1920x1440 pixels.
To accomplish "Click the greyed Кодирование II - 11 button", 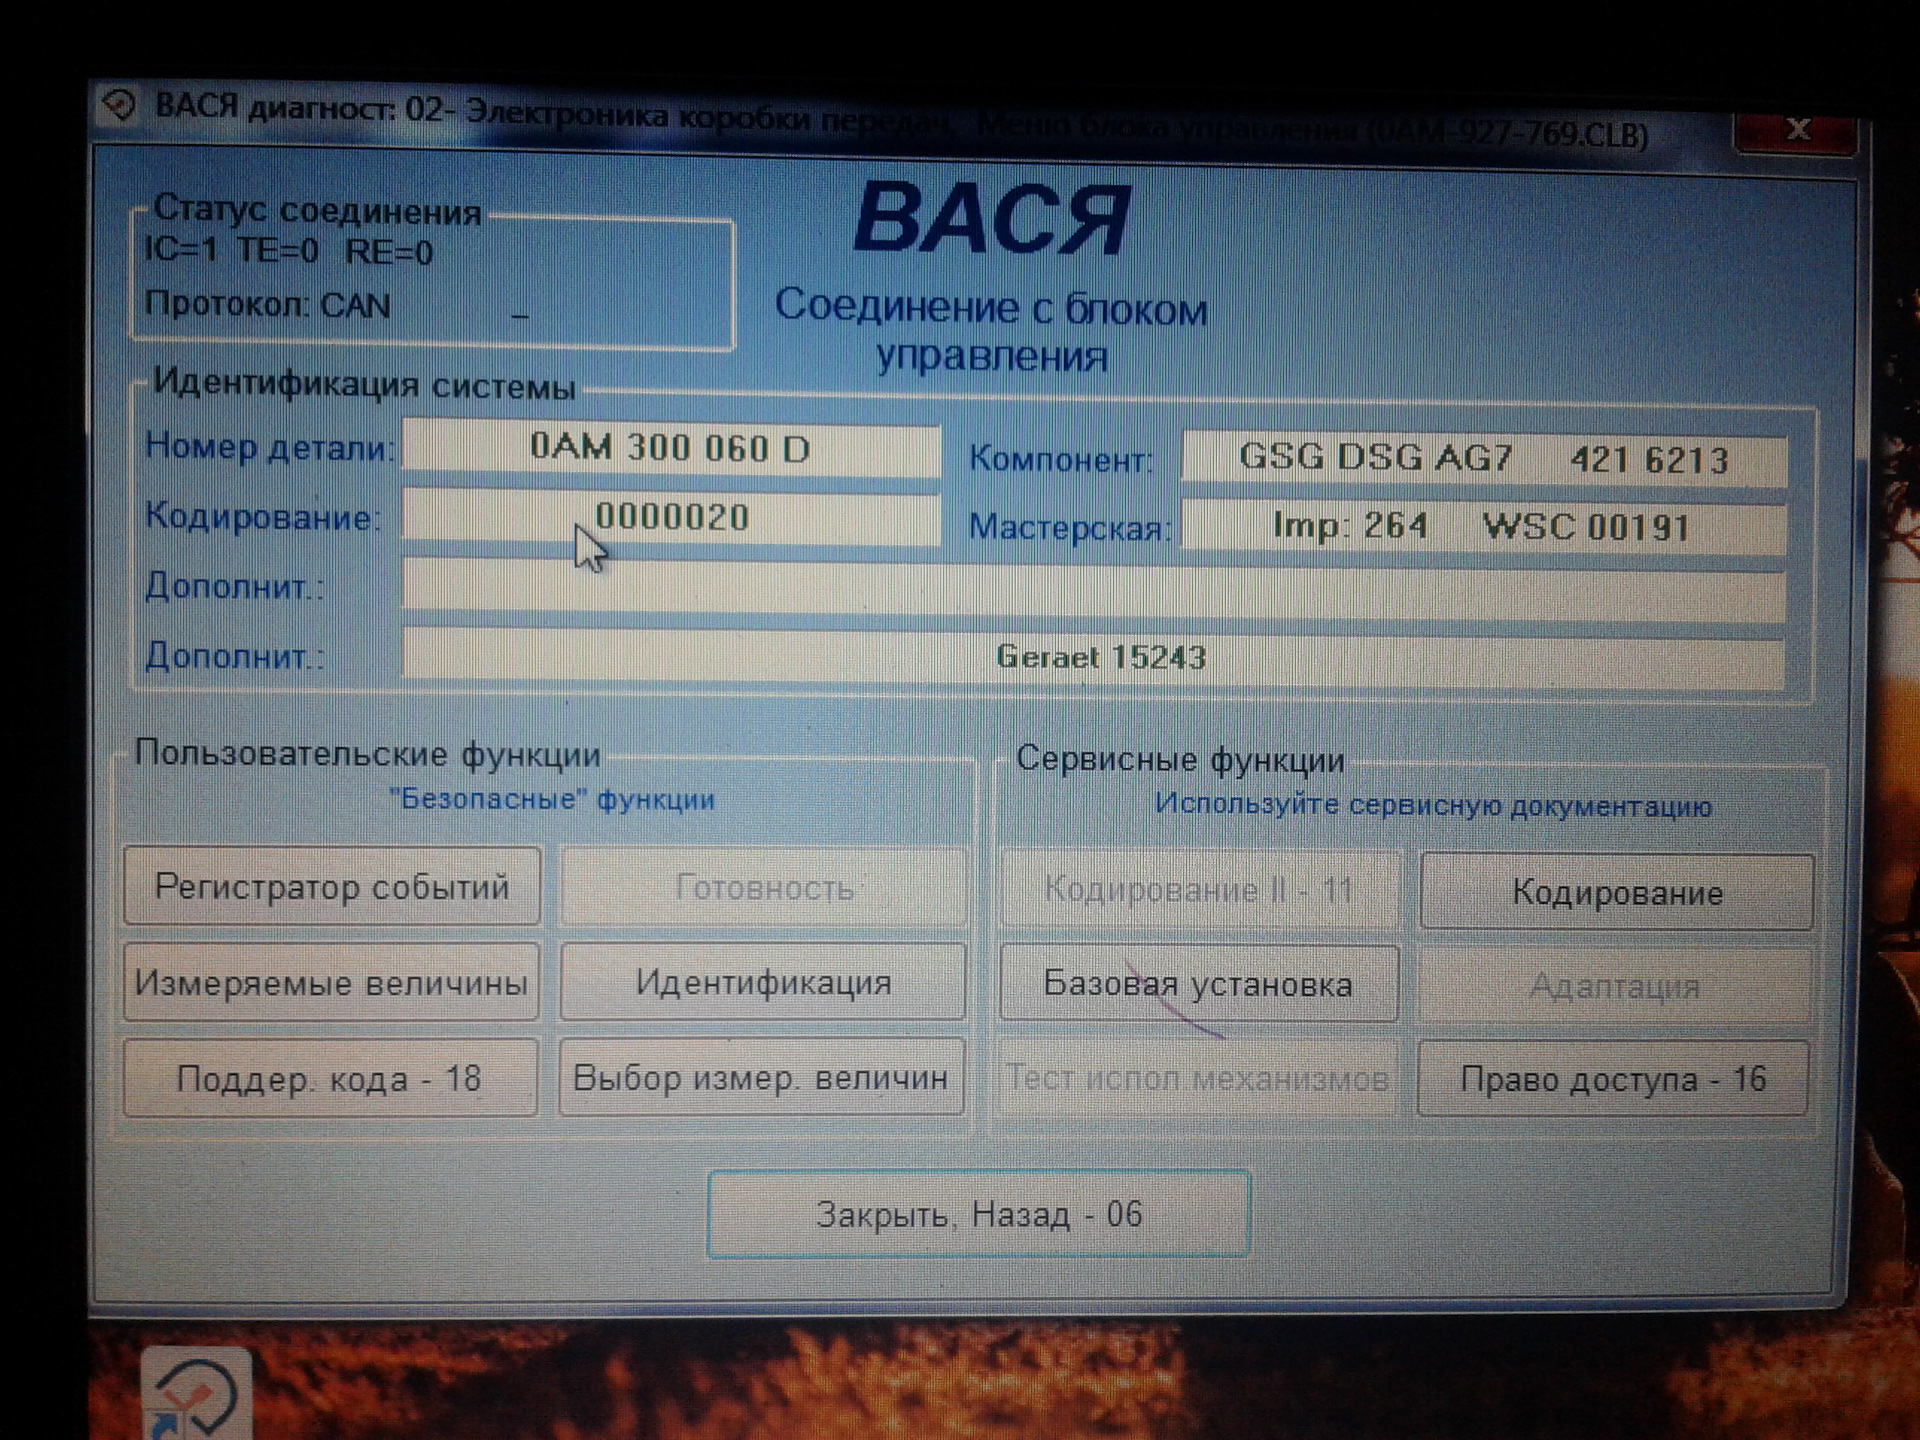I will tap(1199, 890).
